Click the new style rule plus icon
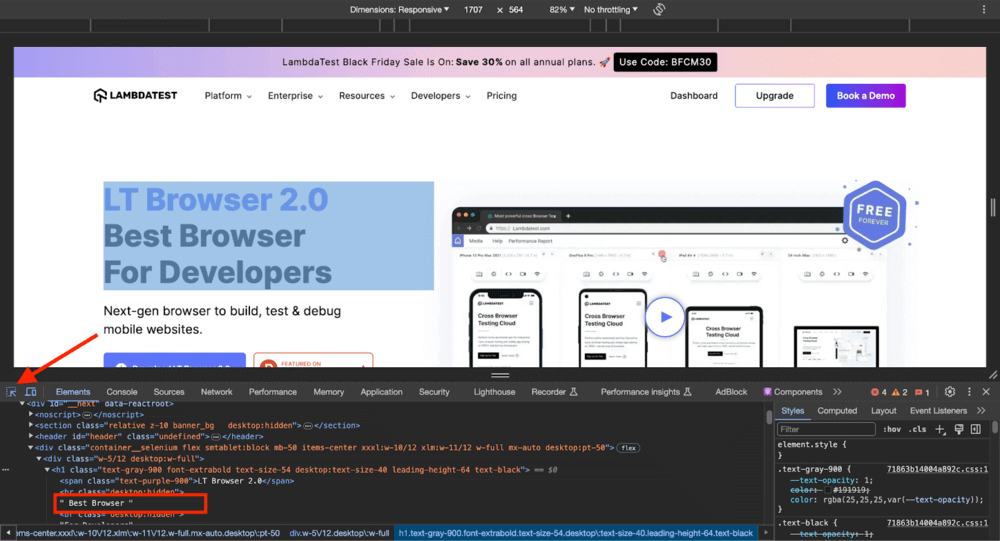1000x541 pixels. (939, 429)
